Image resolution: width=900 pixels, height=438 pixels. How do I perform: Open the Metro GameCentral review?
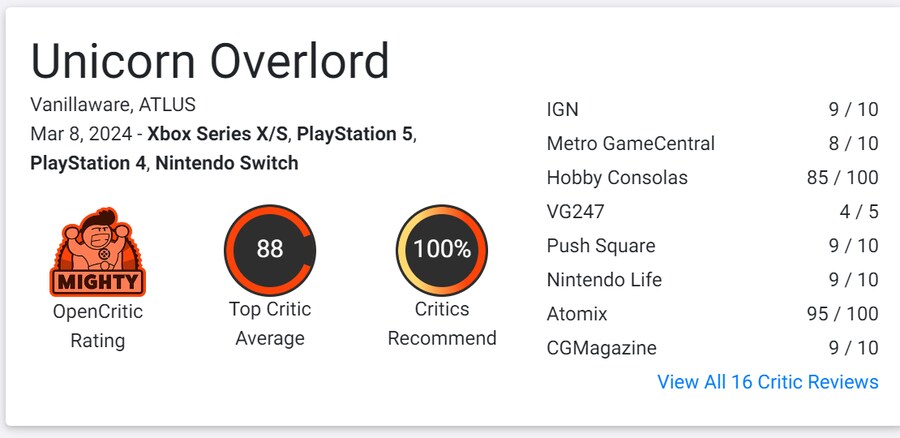tap(630, 144)
